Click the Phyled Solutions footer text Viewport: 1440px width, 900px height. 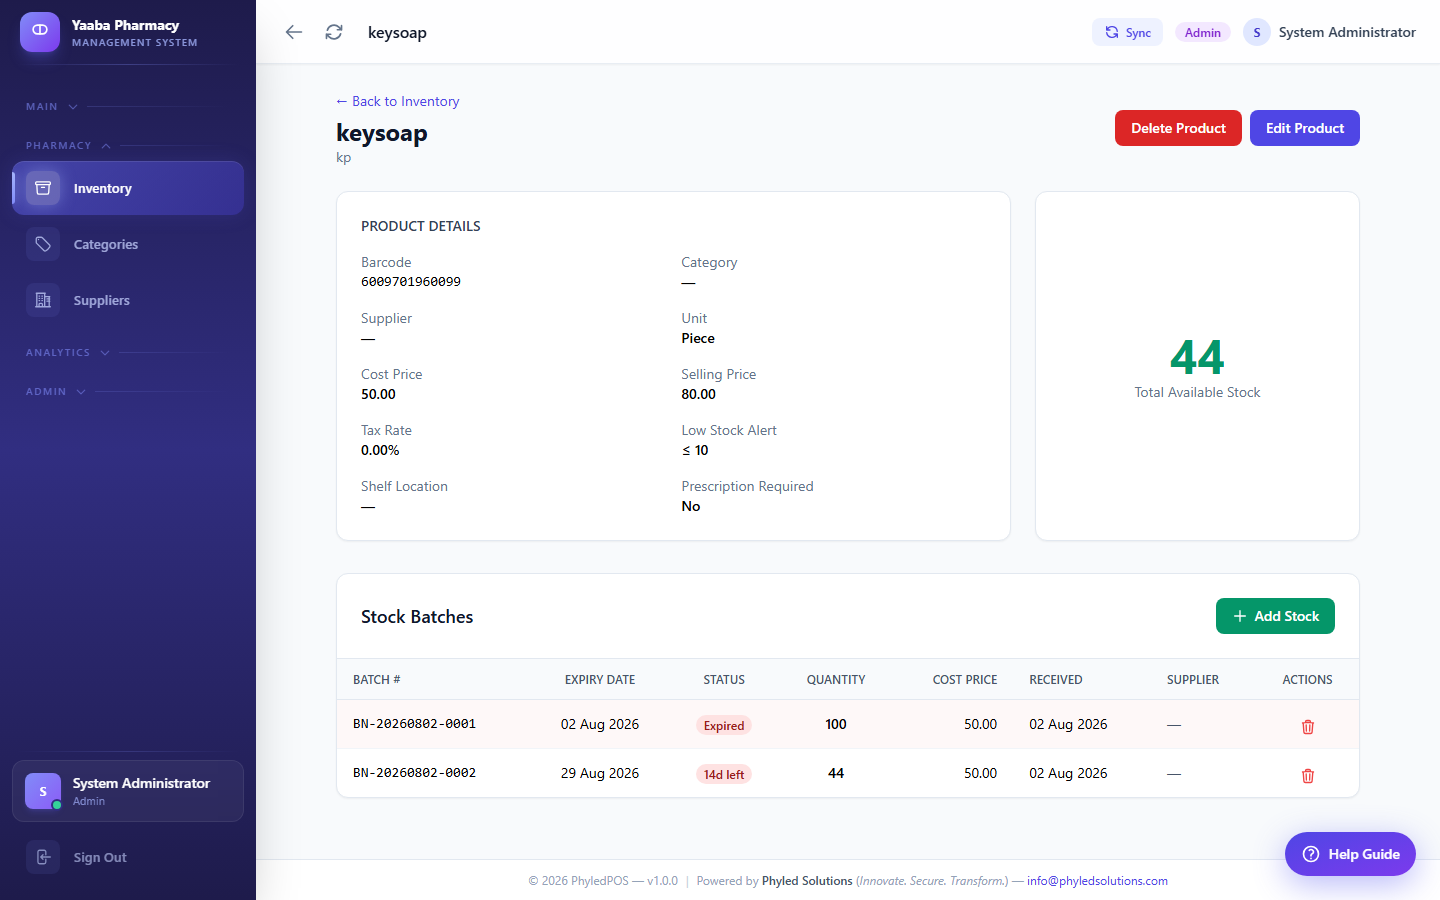click(807, 881)
